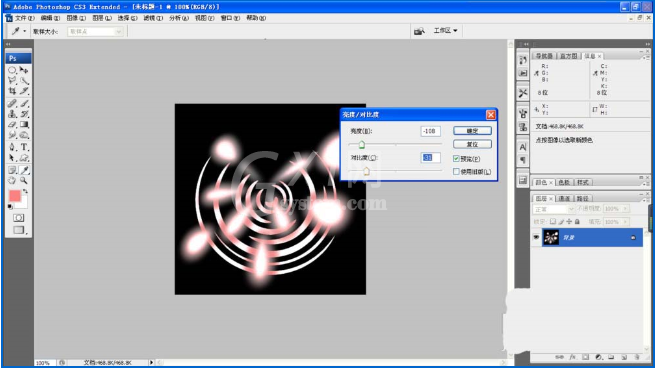This screenshot has width=655, height=369.
Task: Close the Brightness/Contrast dialog
Action: pos(491,115)
